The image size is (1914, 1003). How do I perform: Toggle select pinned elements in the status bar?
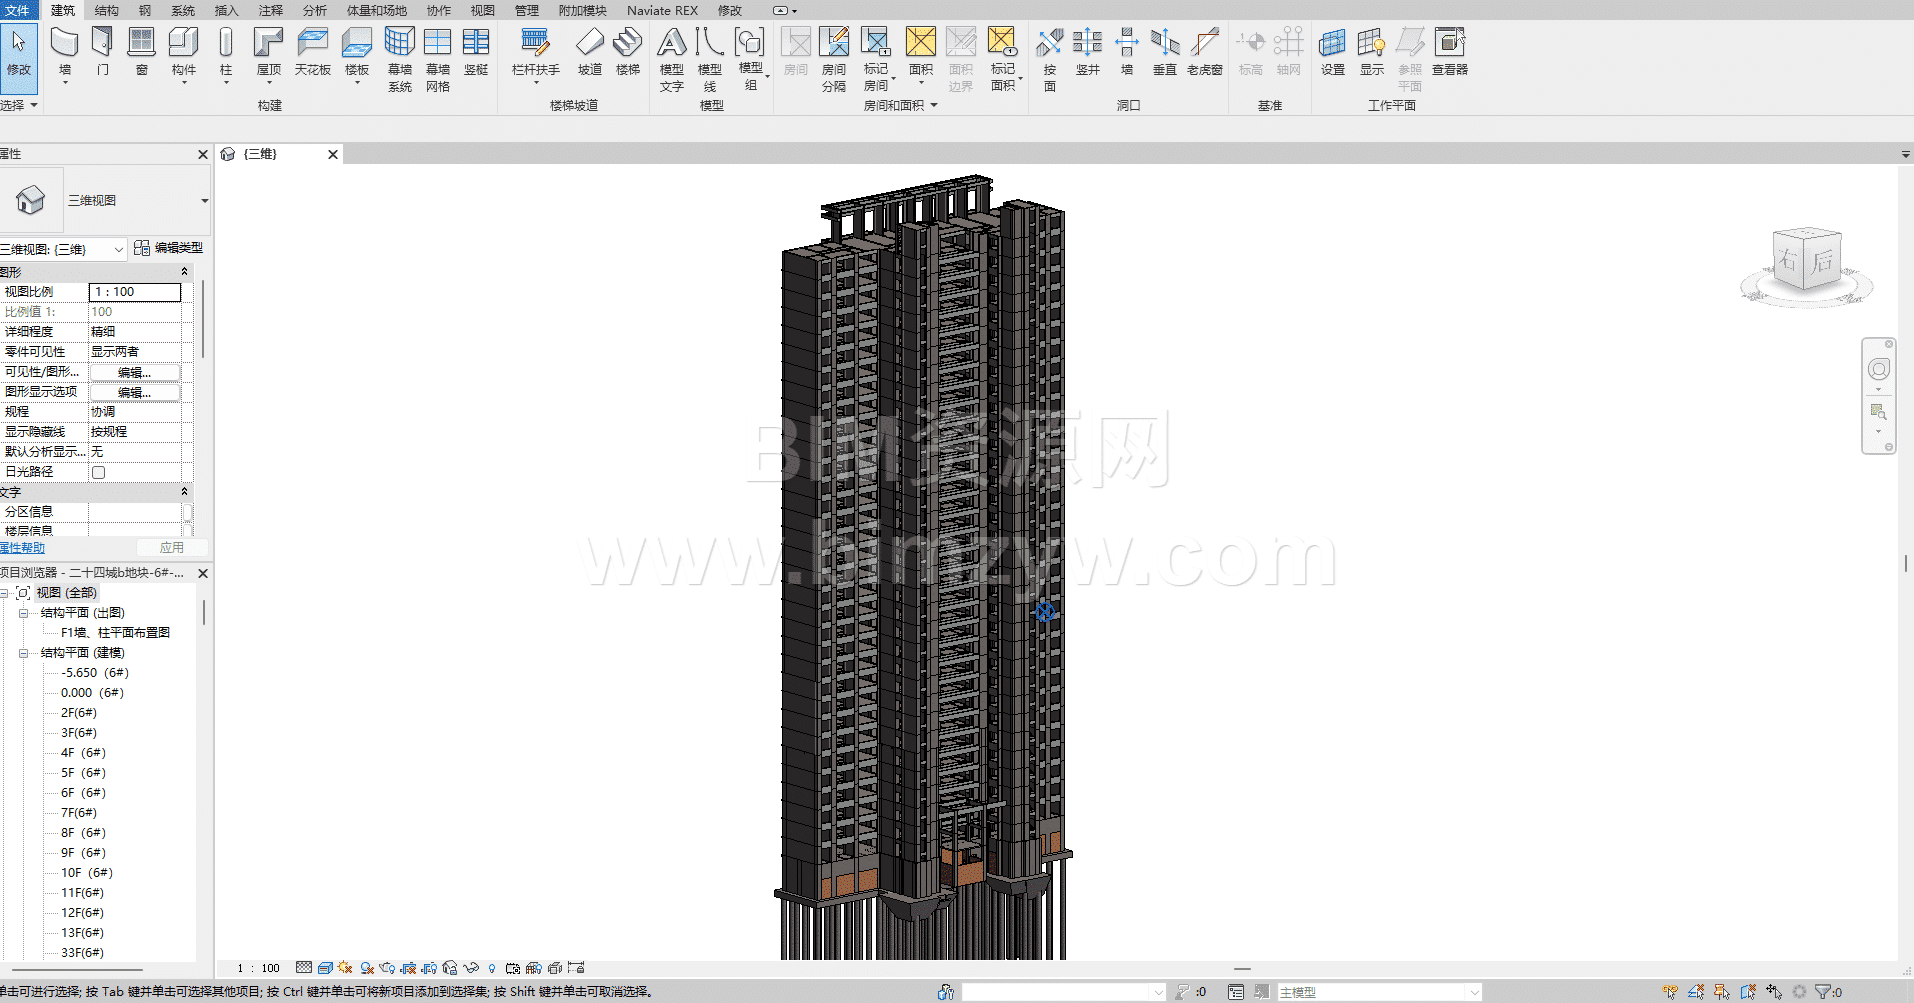tap(1722, 992)
